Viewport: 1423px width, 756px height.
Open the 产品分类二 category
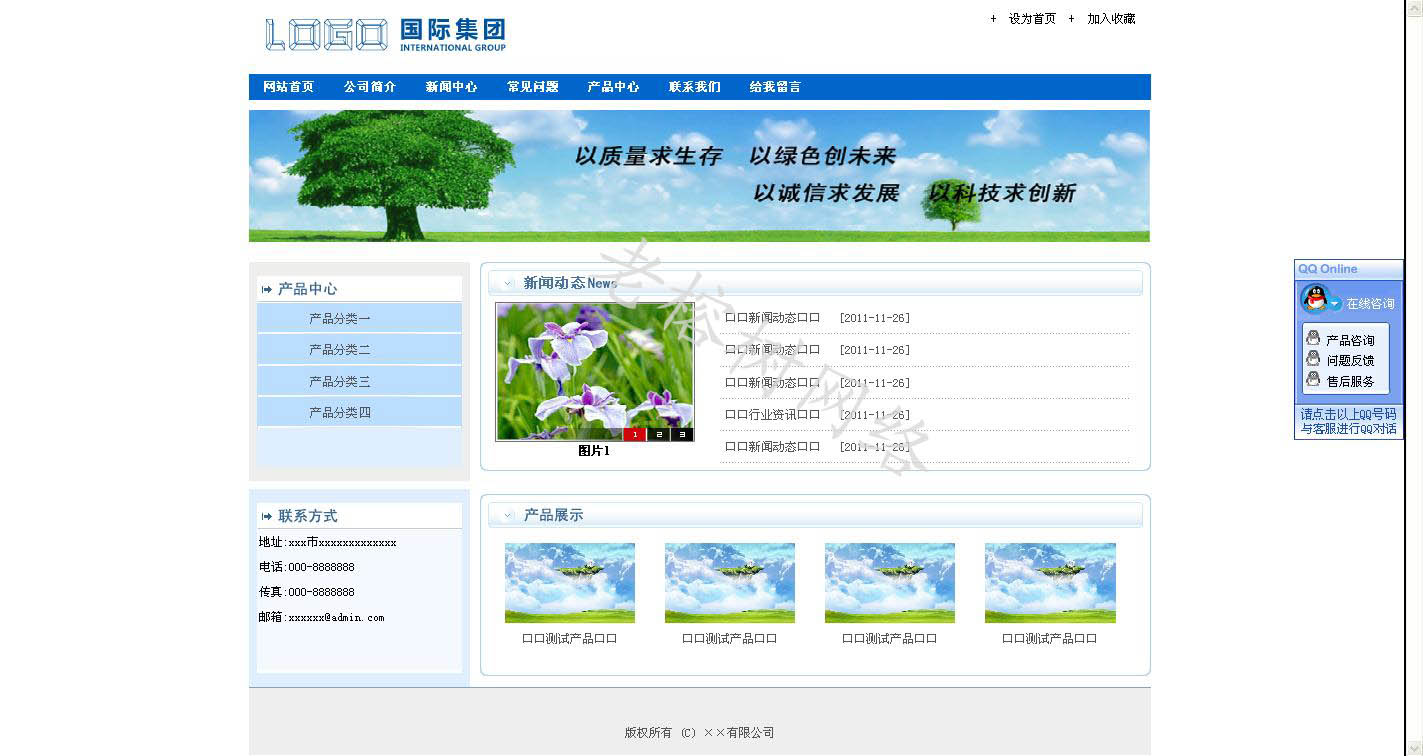coord(359,349)
